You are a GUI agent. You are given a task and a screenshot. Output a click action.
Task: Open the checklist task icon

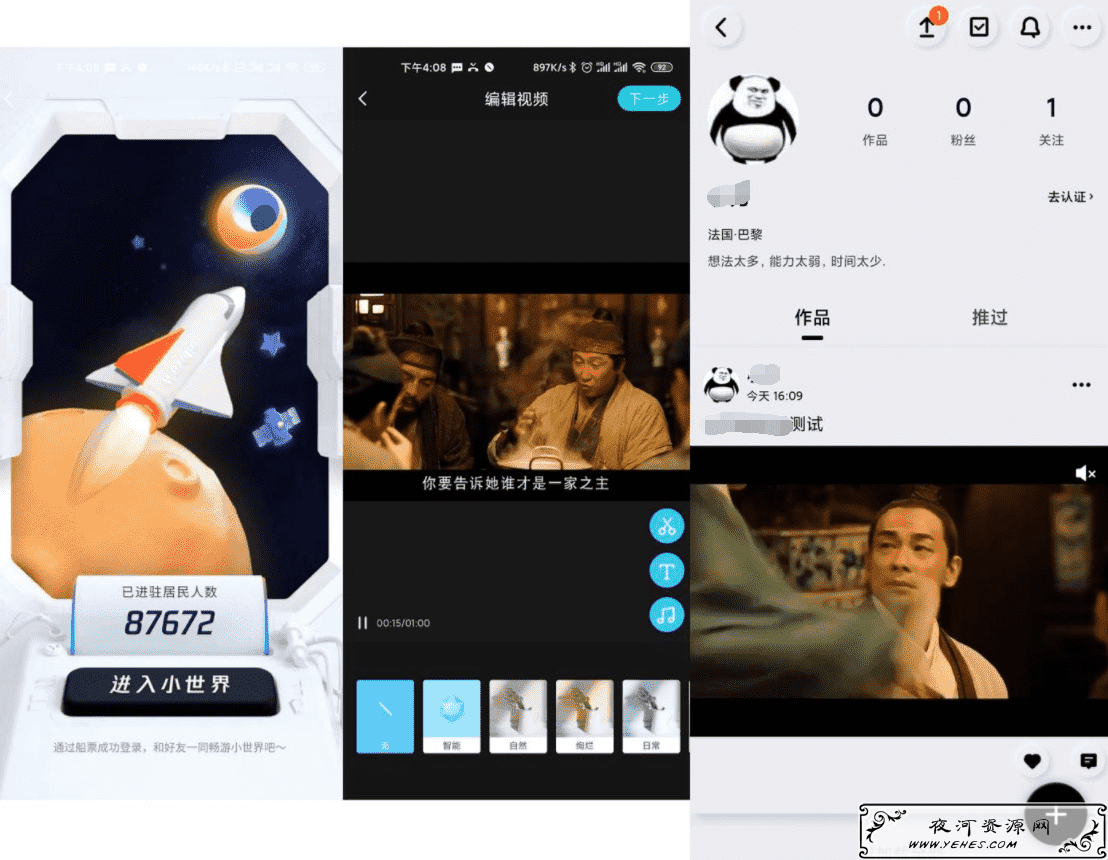point(979,28)
